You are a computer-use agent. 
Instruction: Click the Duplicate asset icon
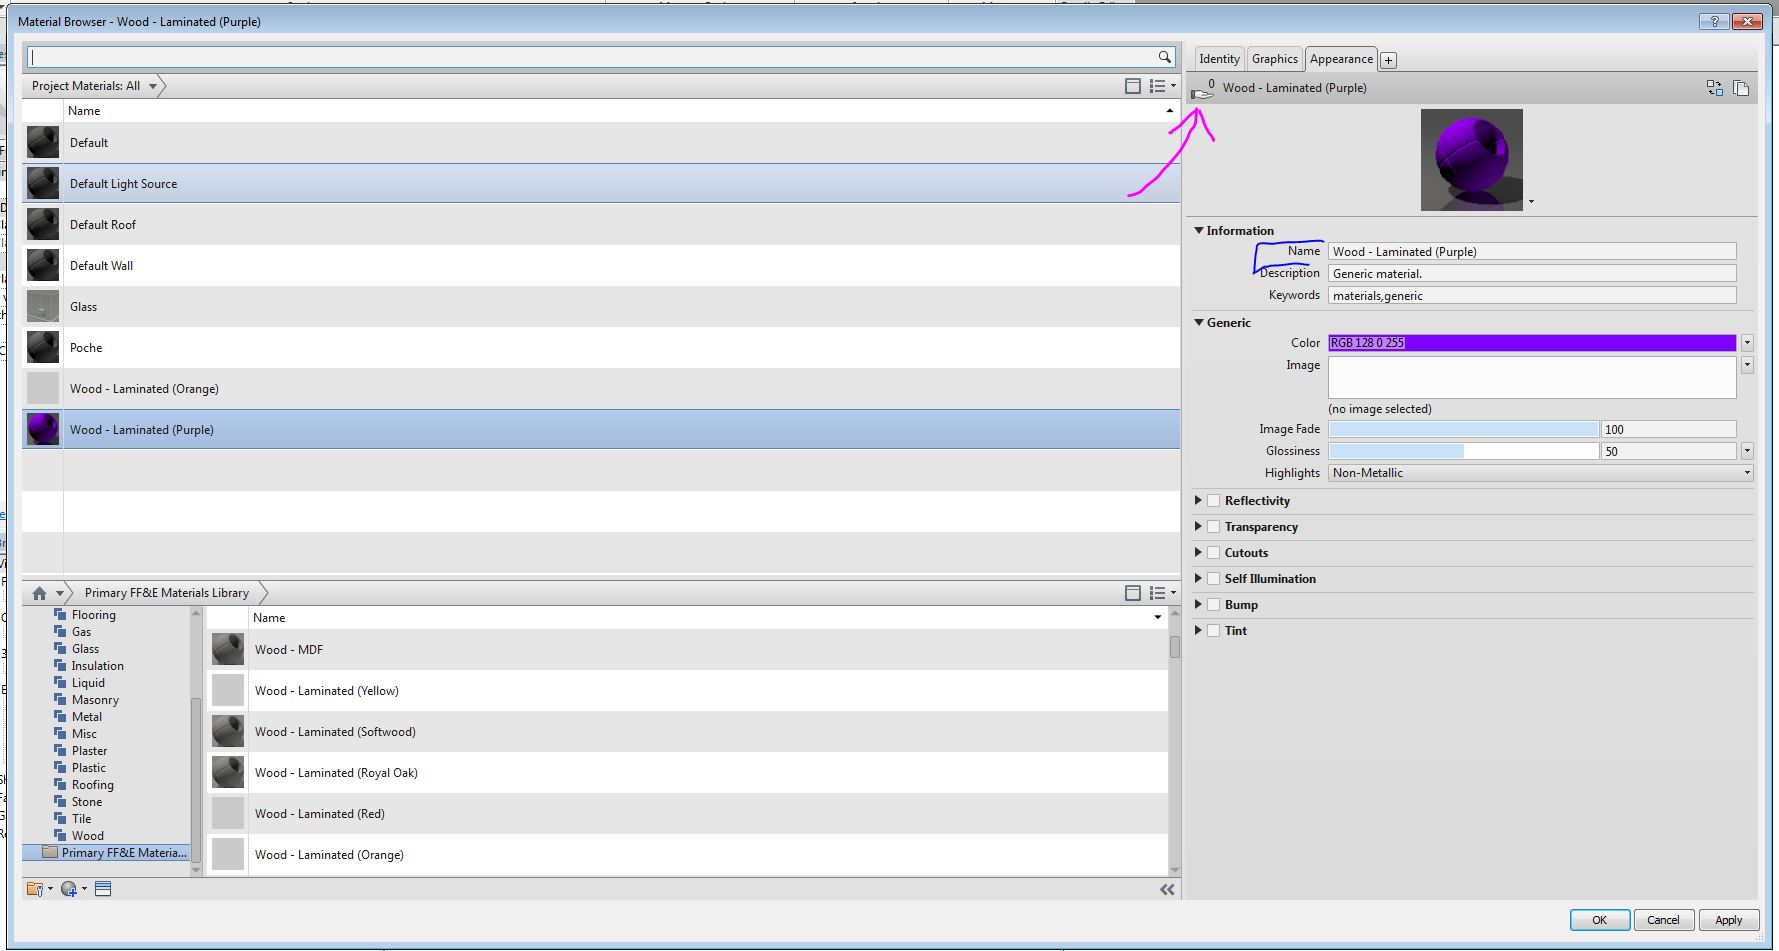tap(1741, 88)
